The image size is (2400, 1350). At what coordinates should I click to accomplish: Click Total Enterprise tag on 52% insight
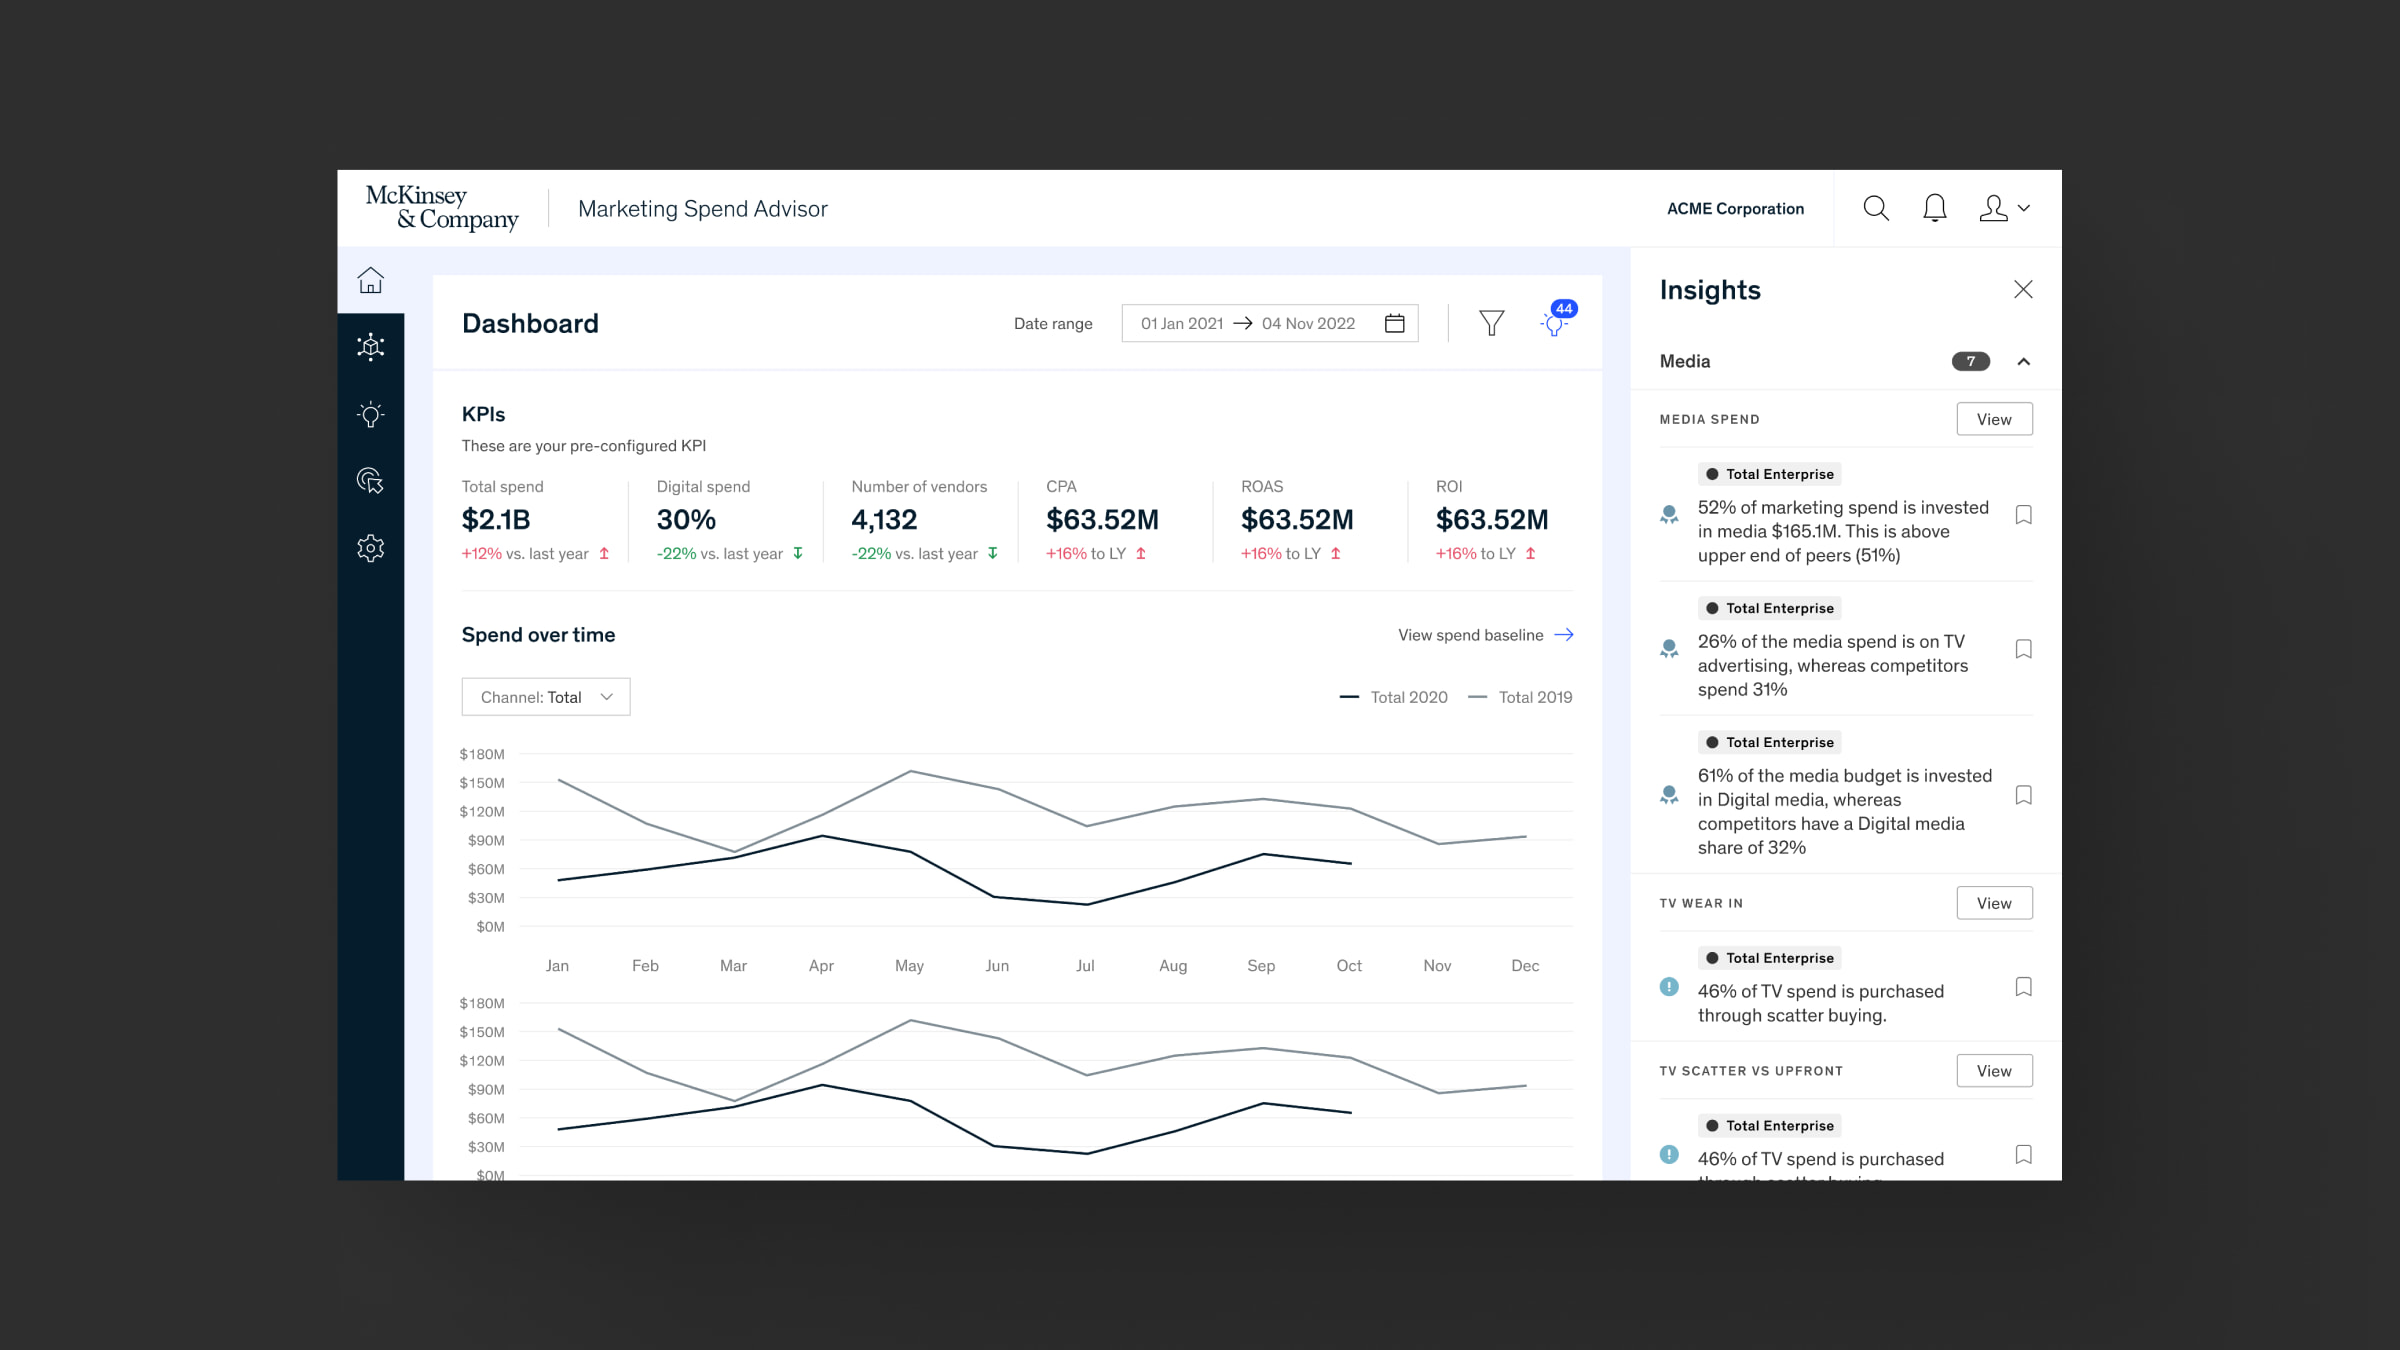1770,474
